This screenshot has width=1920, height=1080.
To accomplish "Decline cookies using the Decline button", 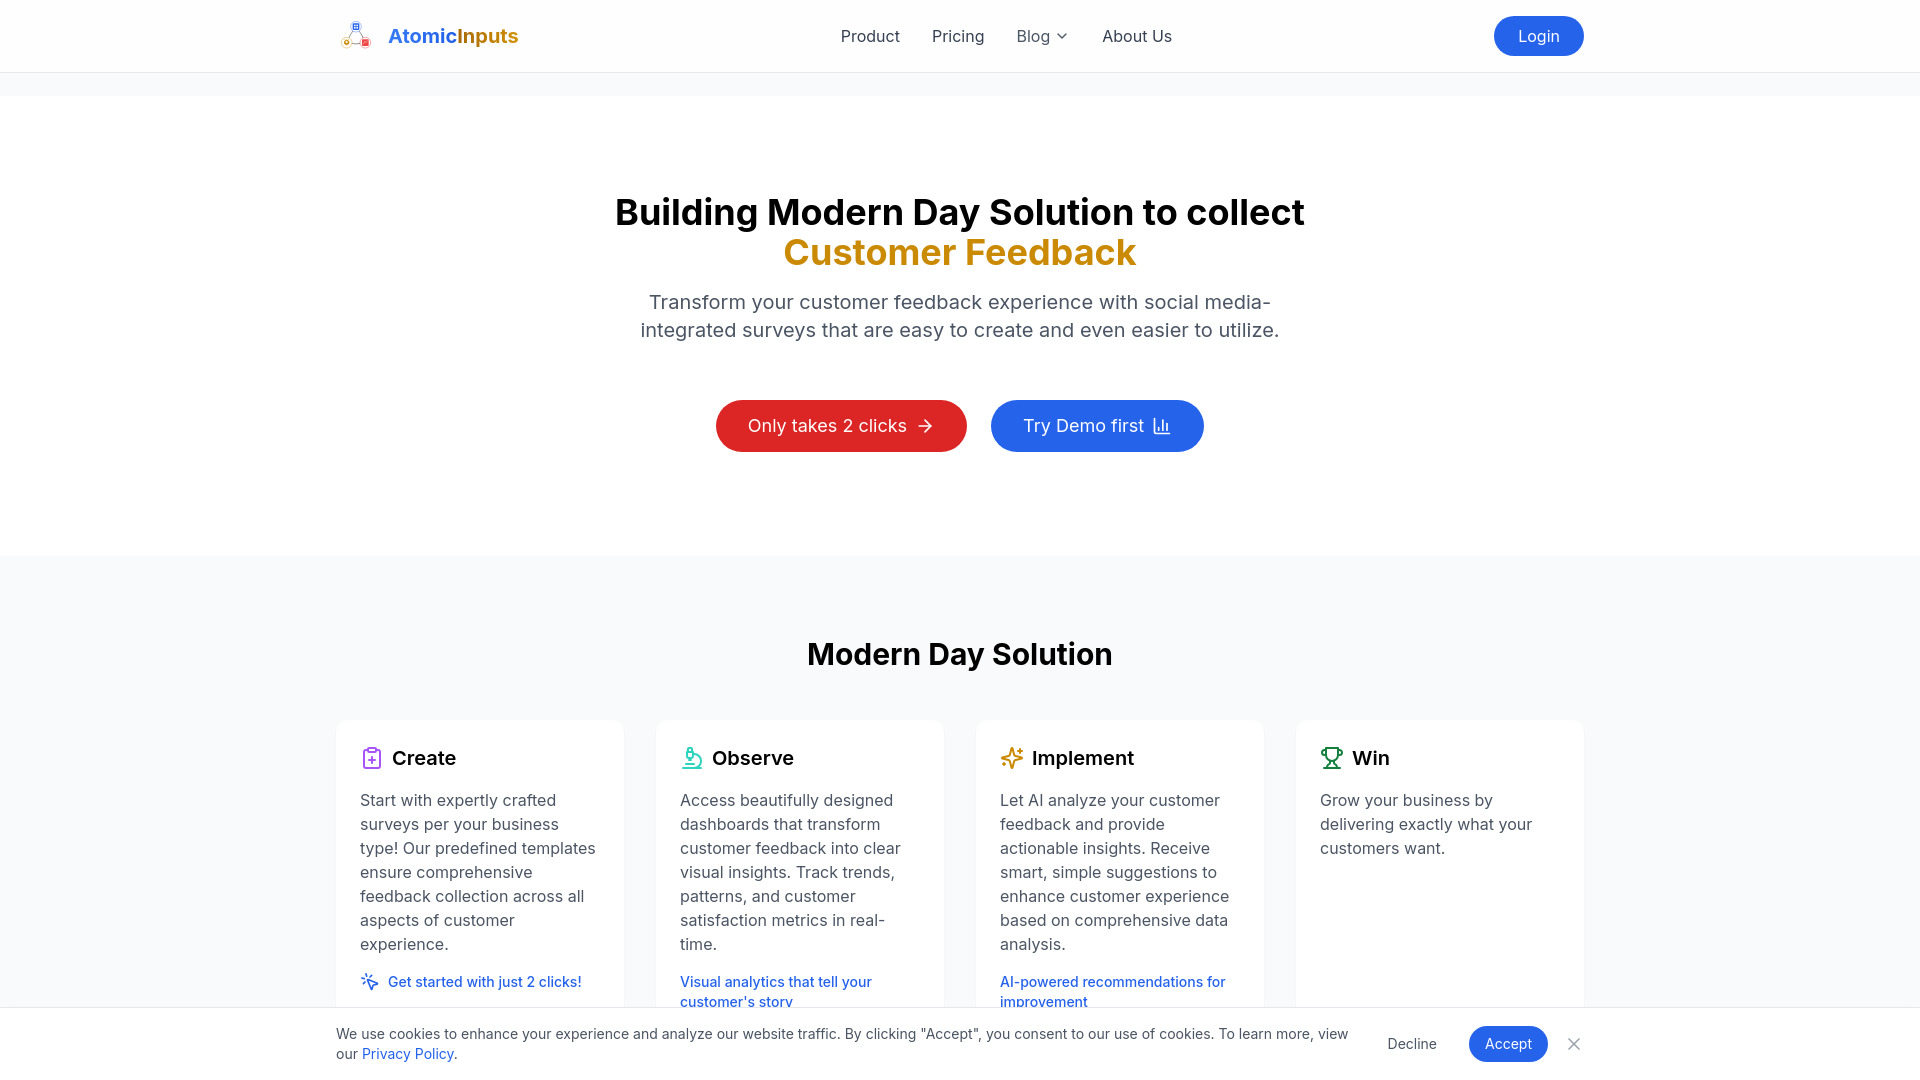I will click(1411, 1043).
